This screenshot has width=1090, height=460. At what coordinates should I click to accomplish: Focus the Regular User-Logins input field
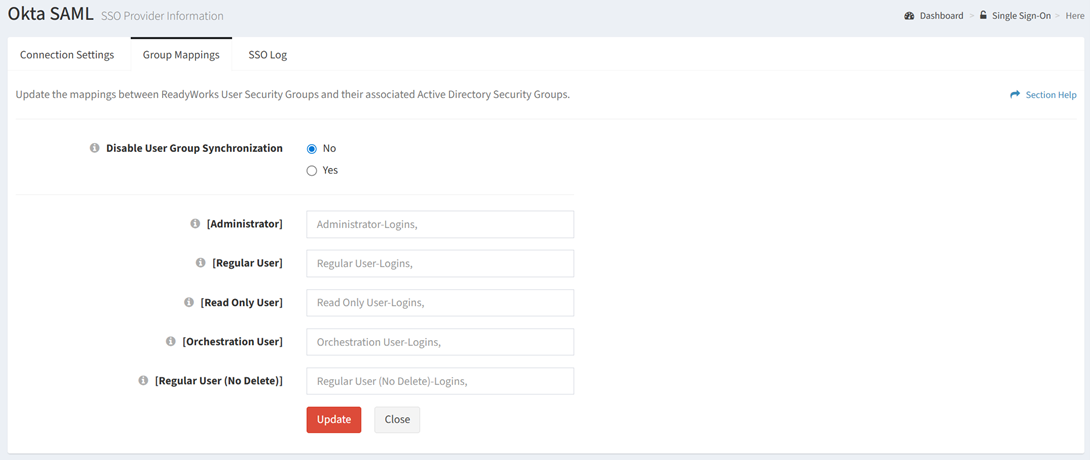click(440, 264)
